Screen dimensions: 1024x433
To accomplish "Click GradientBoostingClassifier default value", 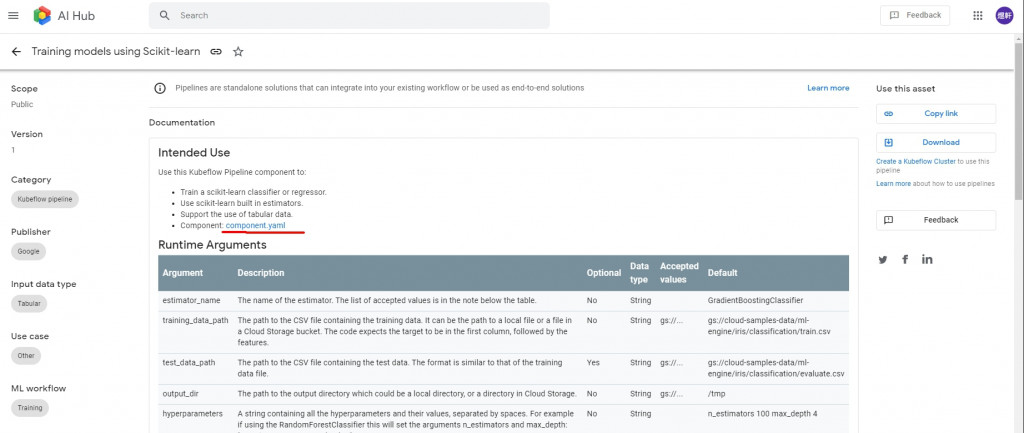I will (755, 300).
